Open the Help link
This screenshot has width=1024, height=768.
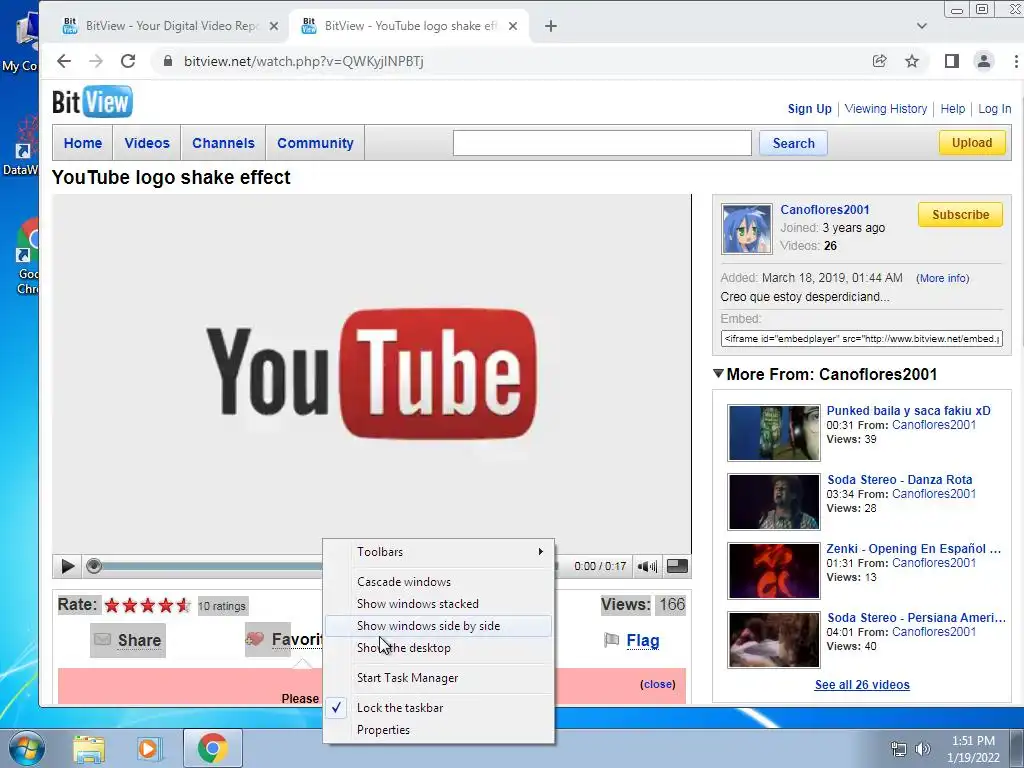pos(953,109)
